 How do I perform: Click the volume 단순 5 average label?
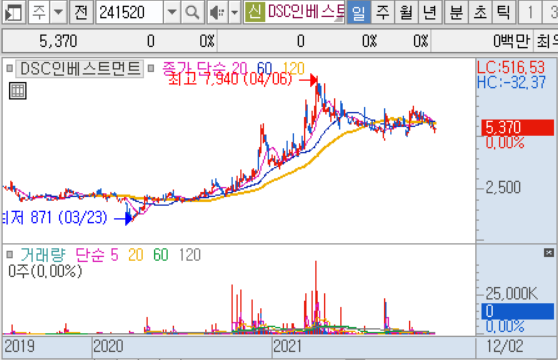point(97,255)
